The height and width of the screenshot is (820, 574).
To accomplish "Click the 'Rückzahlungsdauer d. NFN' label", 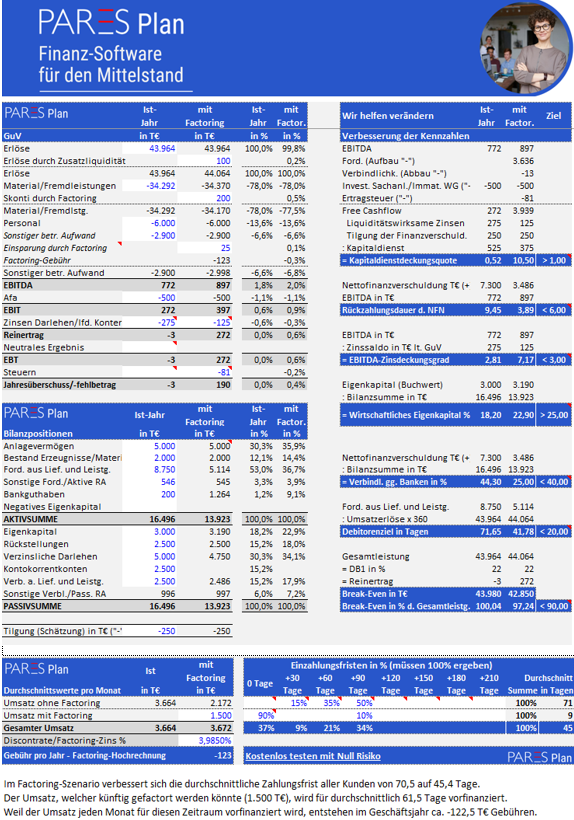I will coord(393,310).
